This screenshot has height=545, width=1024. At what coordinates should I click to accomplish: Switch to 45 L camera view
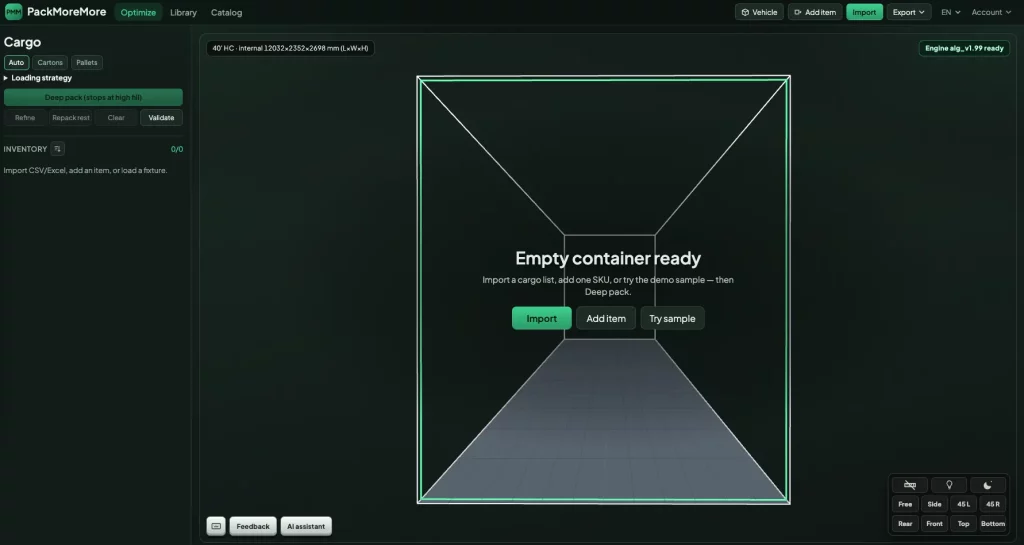coord(963,504)
